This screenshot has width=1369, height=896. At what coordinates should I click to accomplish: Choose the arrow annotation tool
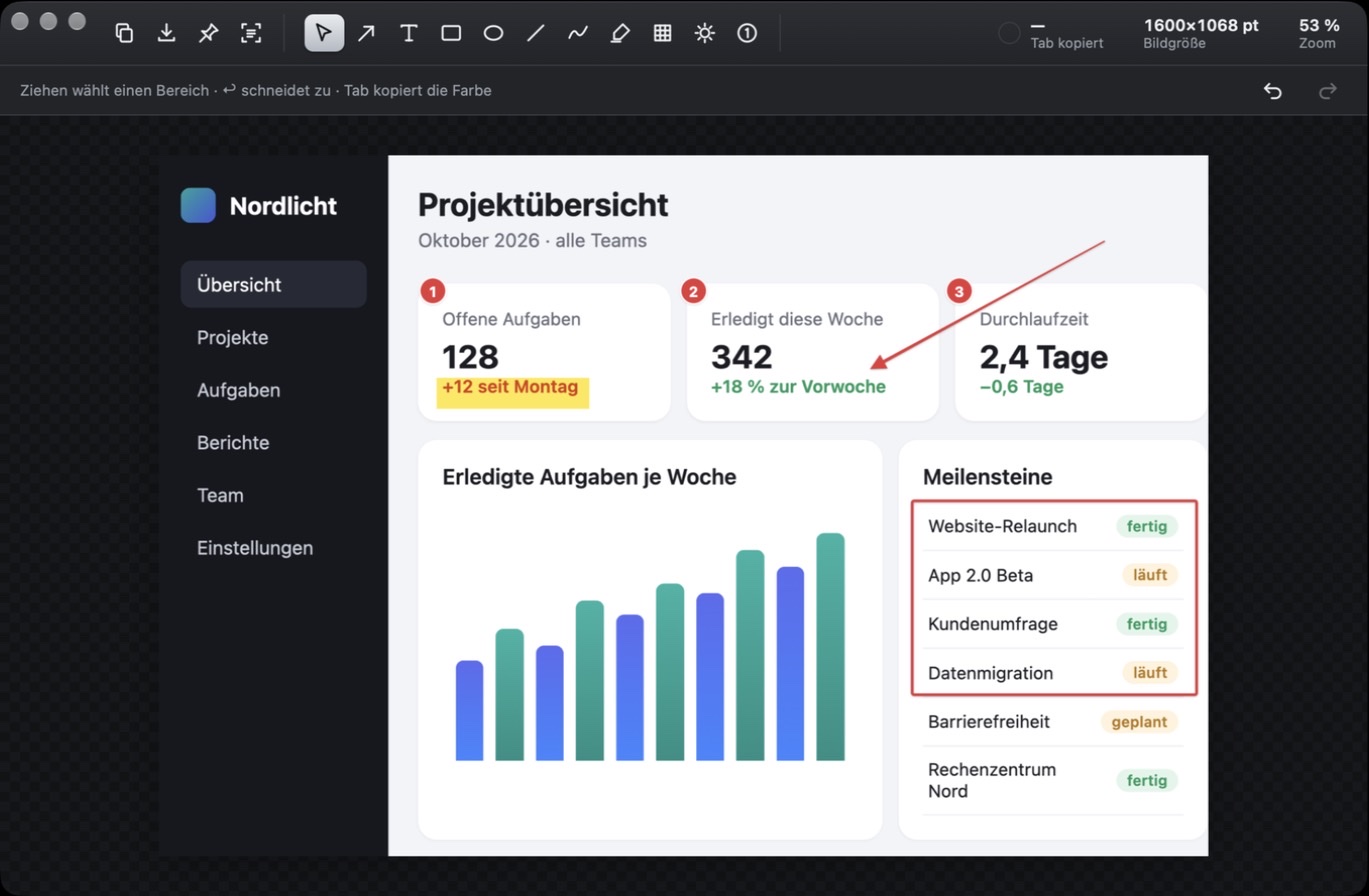point(367,33)
